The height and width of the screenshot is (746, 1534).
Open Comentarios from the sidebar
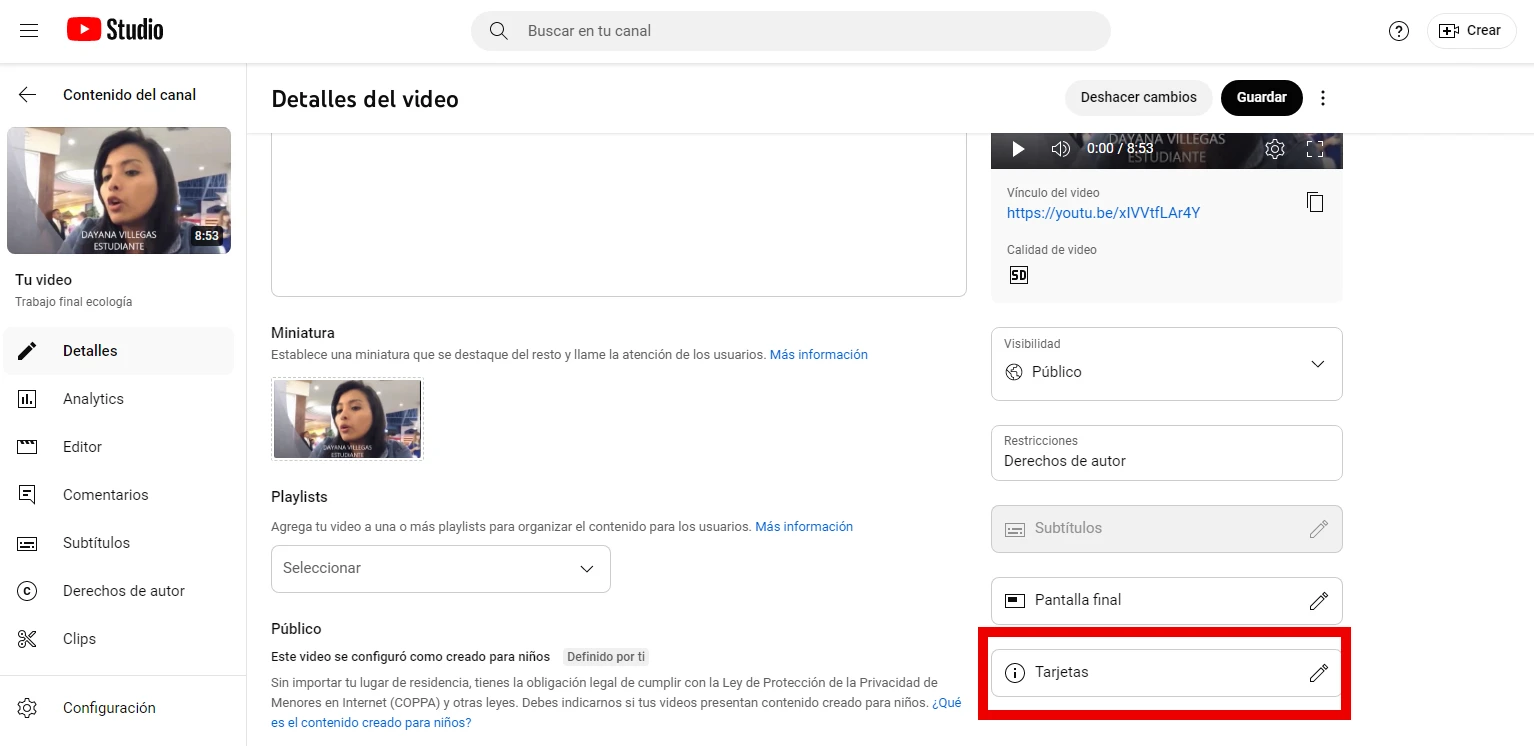click(104, 494)
